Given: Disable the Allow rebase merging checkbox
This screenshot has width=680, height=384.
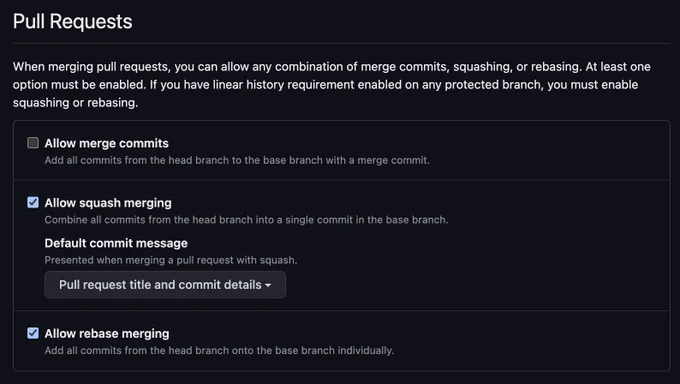Looking at the screenshot, I should coord(33,333).
